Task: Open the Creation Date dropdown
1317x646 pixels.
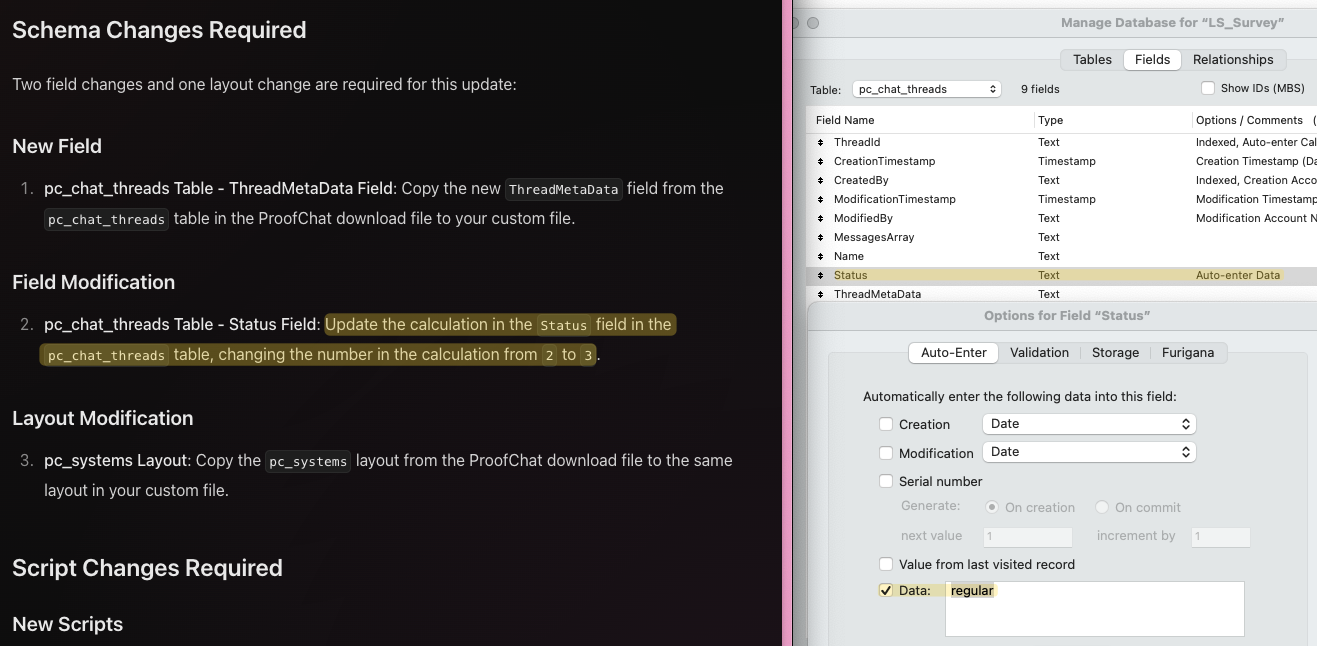Action: click(1089, 424)
